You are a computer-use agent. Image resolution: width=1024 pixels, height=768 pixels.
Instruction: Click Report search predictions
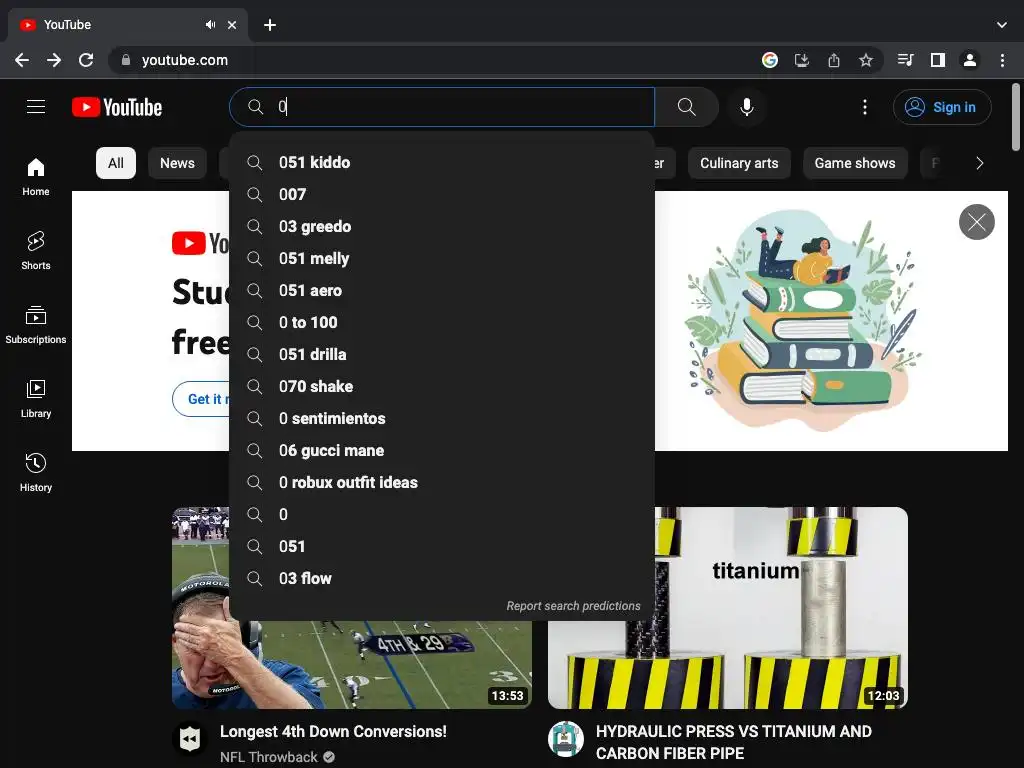[x=573, y=606]
